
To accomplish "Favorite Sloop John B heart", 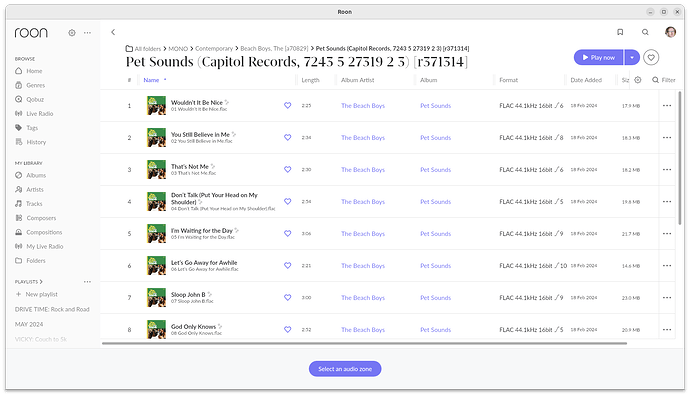I will tap(287, 297).
